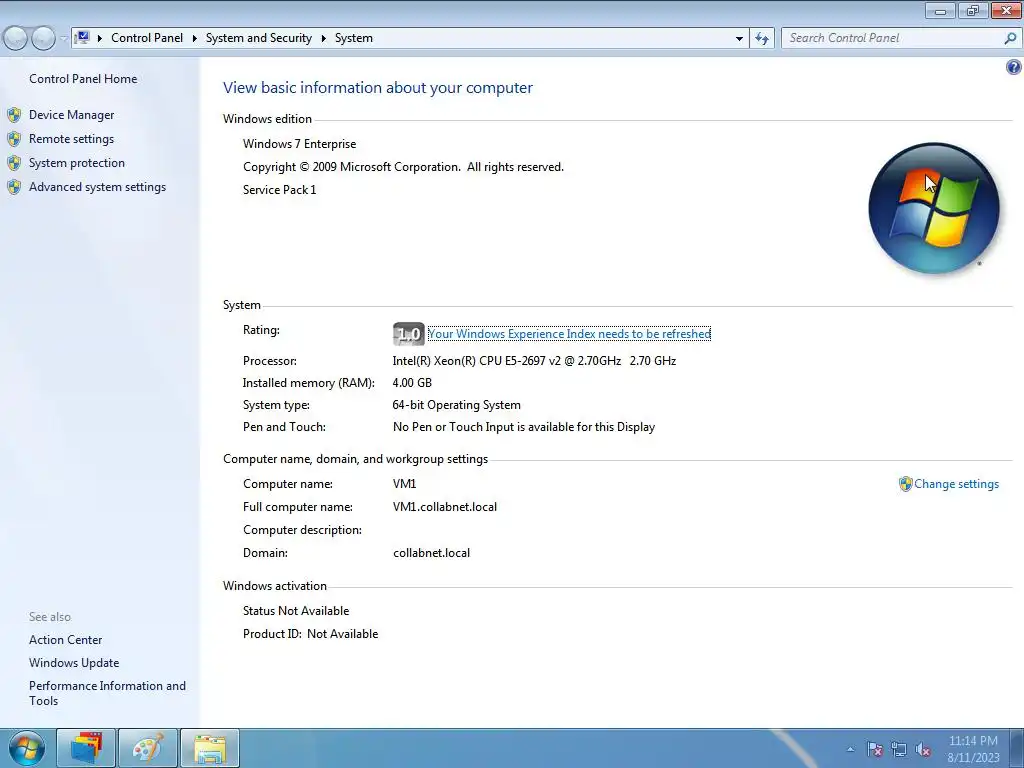Click the refresh button beside address bar
Screen dimensions: 1024x768
click(x=762, y=39)
